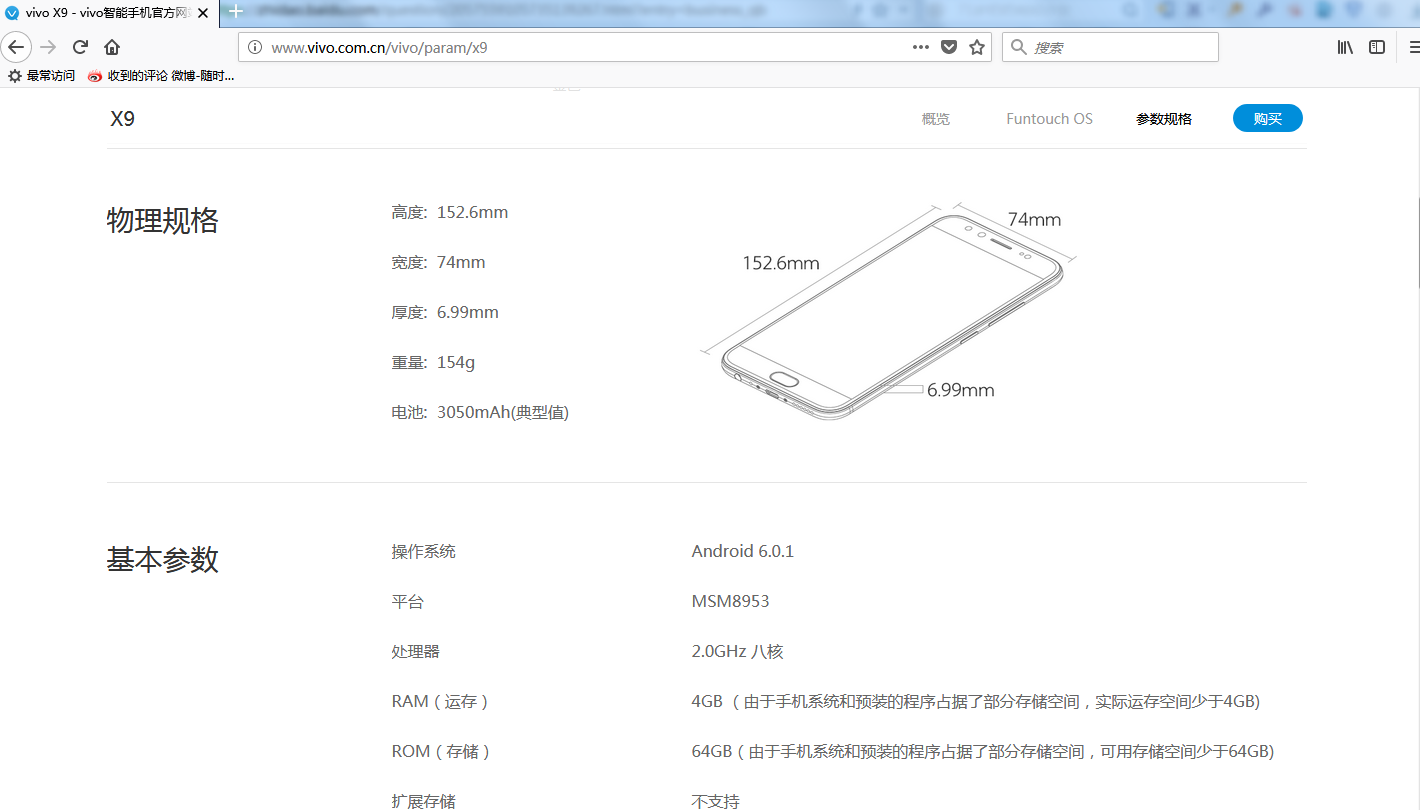This screenshot has height=810, width=1420.
Task: Select the 基本参数 heading
Action: click(162, 560)
